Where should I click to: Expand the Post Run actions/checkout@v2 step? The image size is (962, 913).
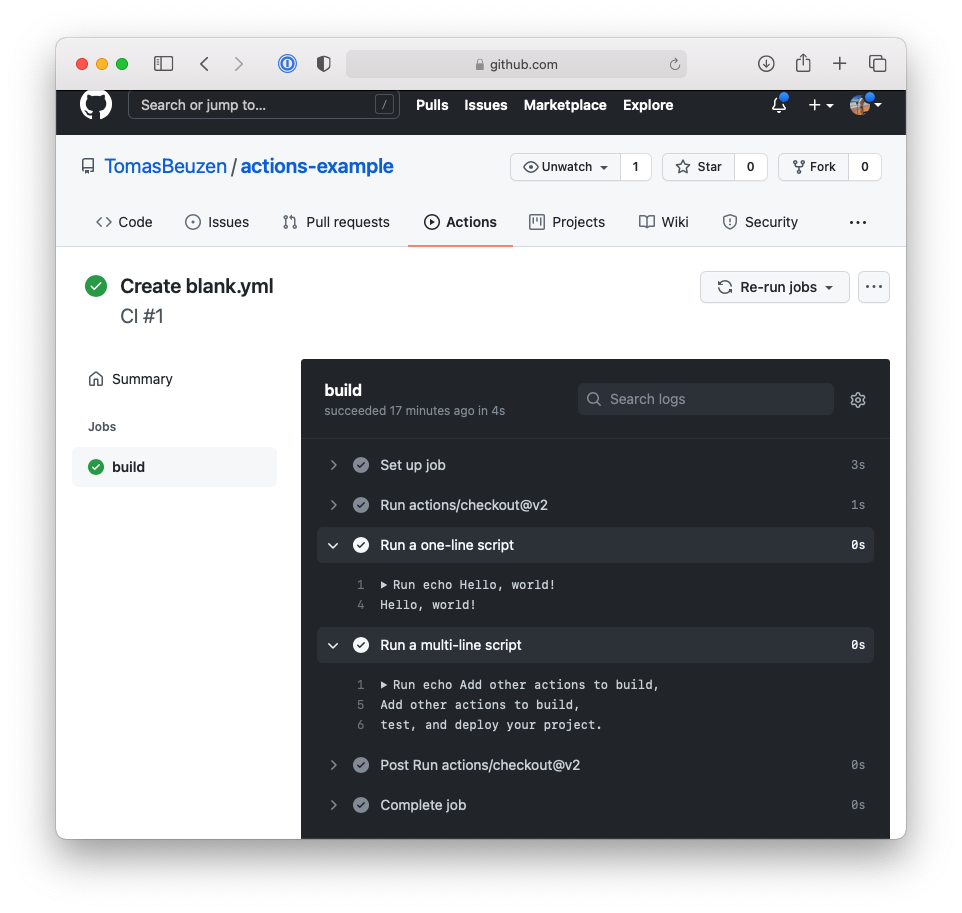[333, 765]
